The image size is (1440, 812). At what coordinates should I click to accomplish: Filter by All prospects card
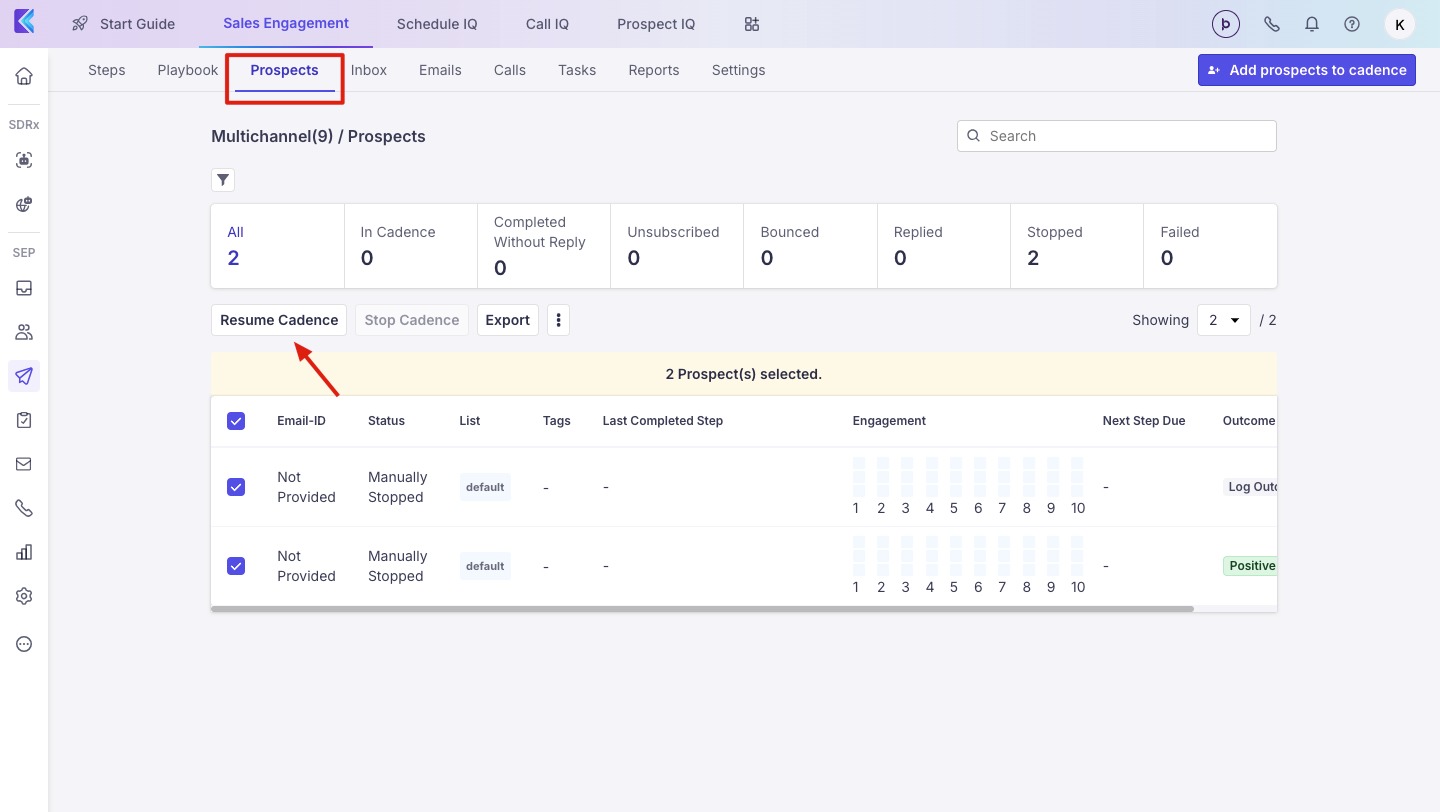[x=278, y=246]
